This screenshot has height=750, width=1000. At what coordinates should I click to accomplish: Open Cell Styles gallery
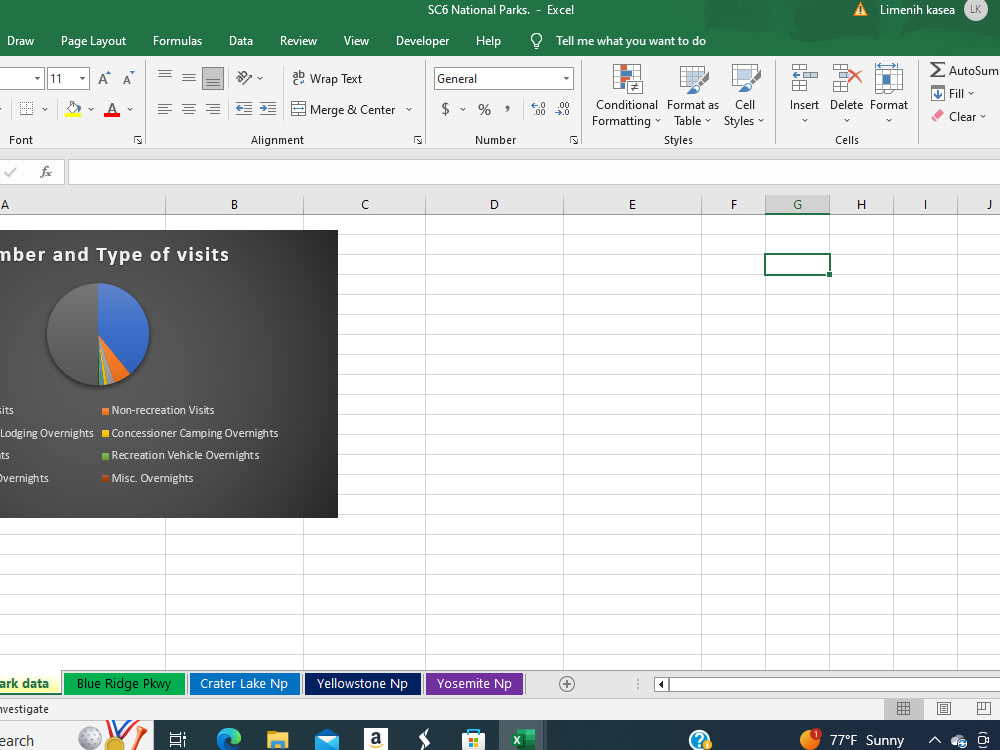(744, 96)
